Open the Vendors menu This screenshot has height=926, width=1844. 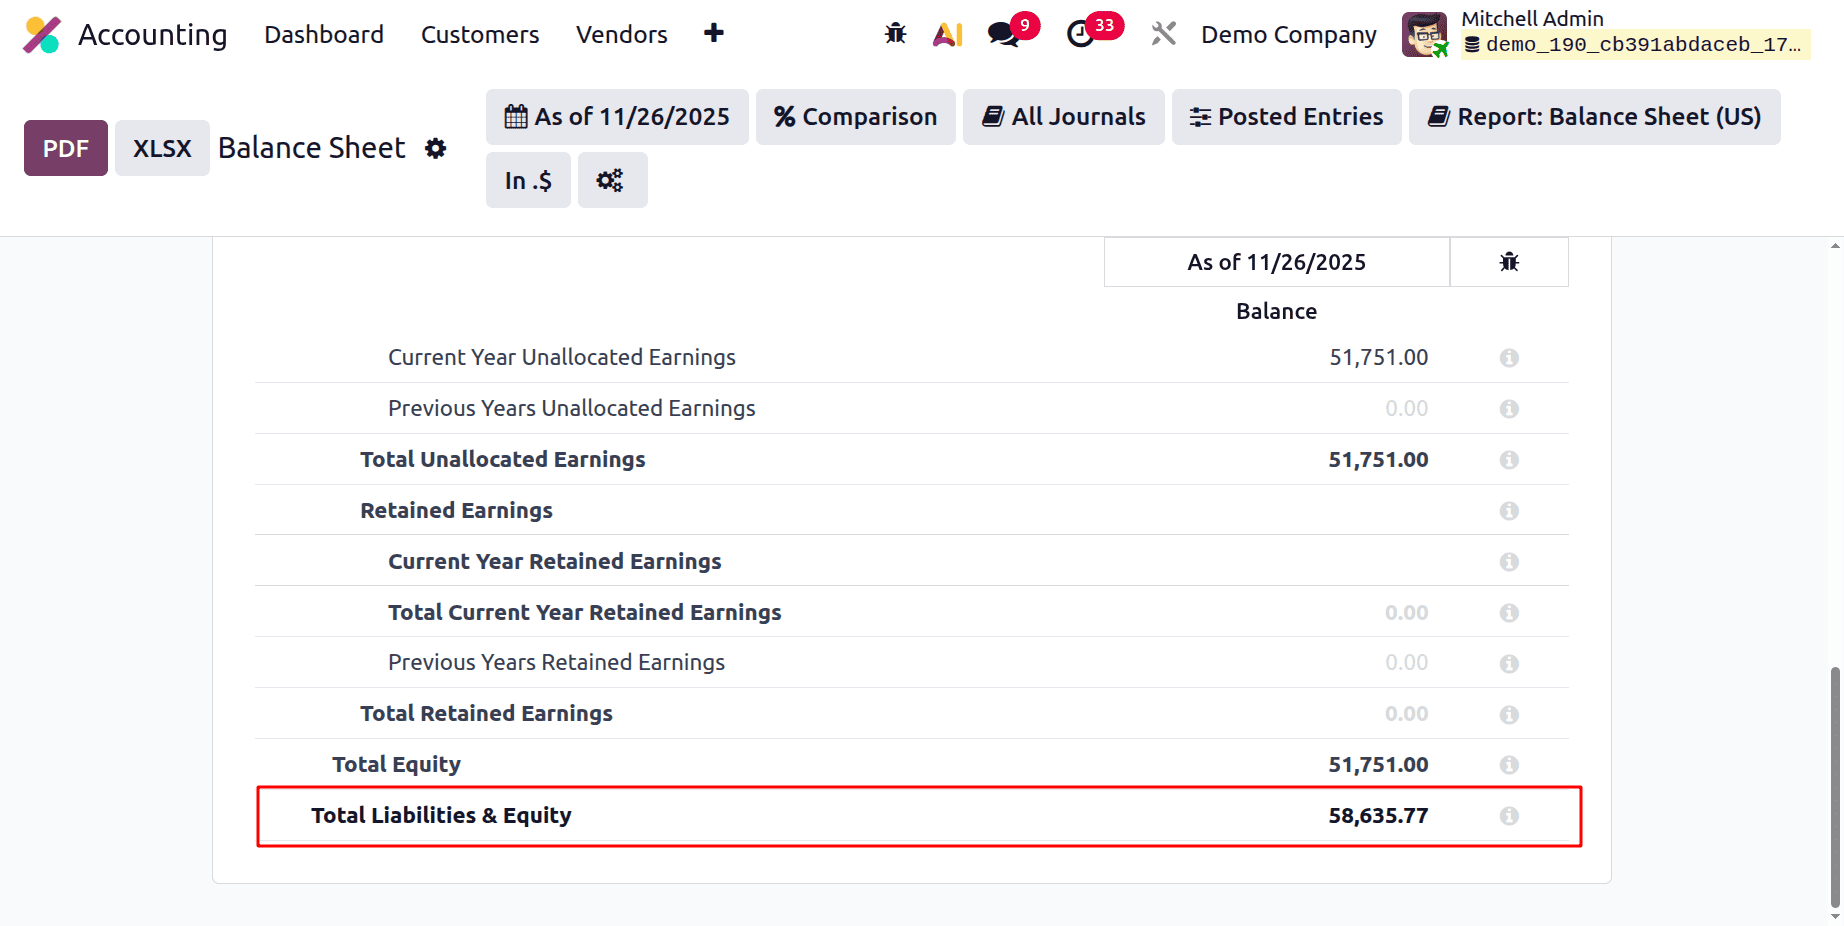(x=622, y=34)
